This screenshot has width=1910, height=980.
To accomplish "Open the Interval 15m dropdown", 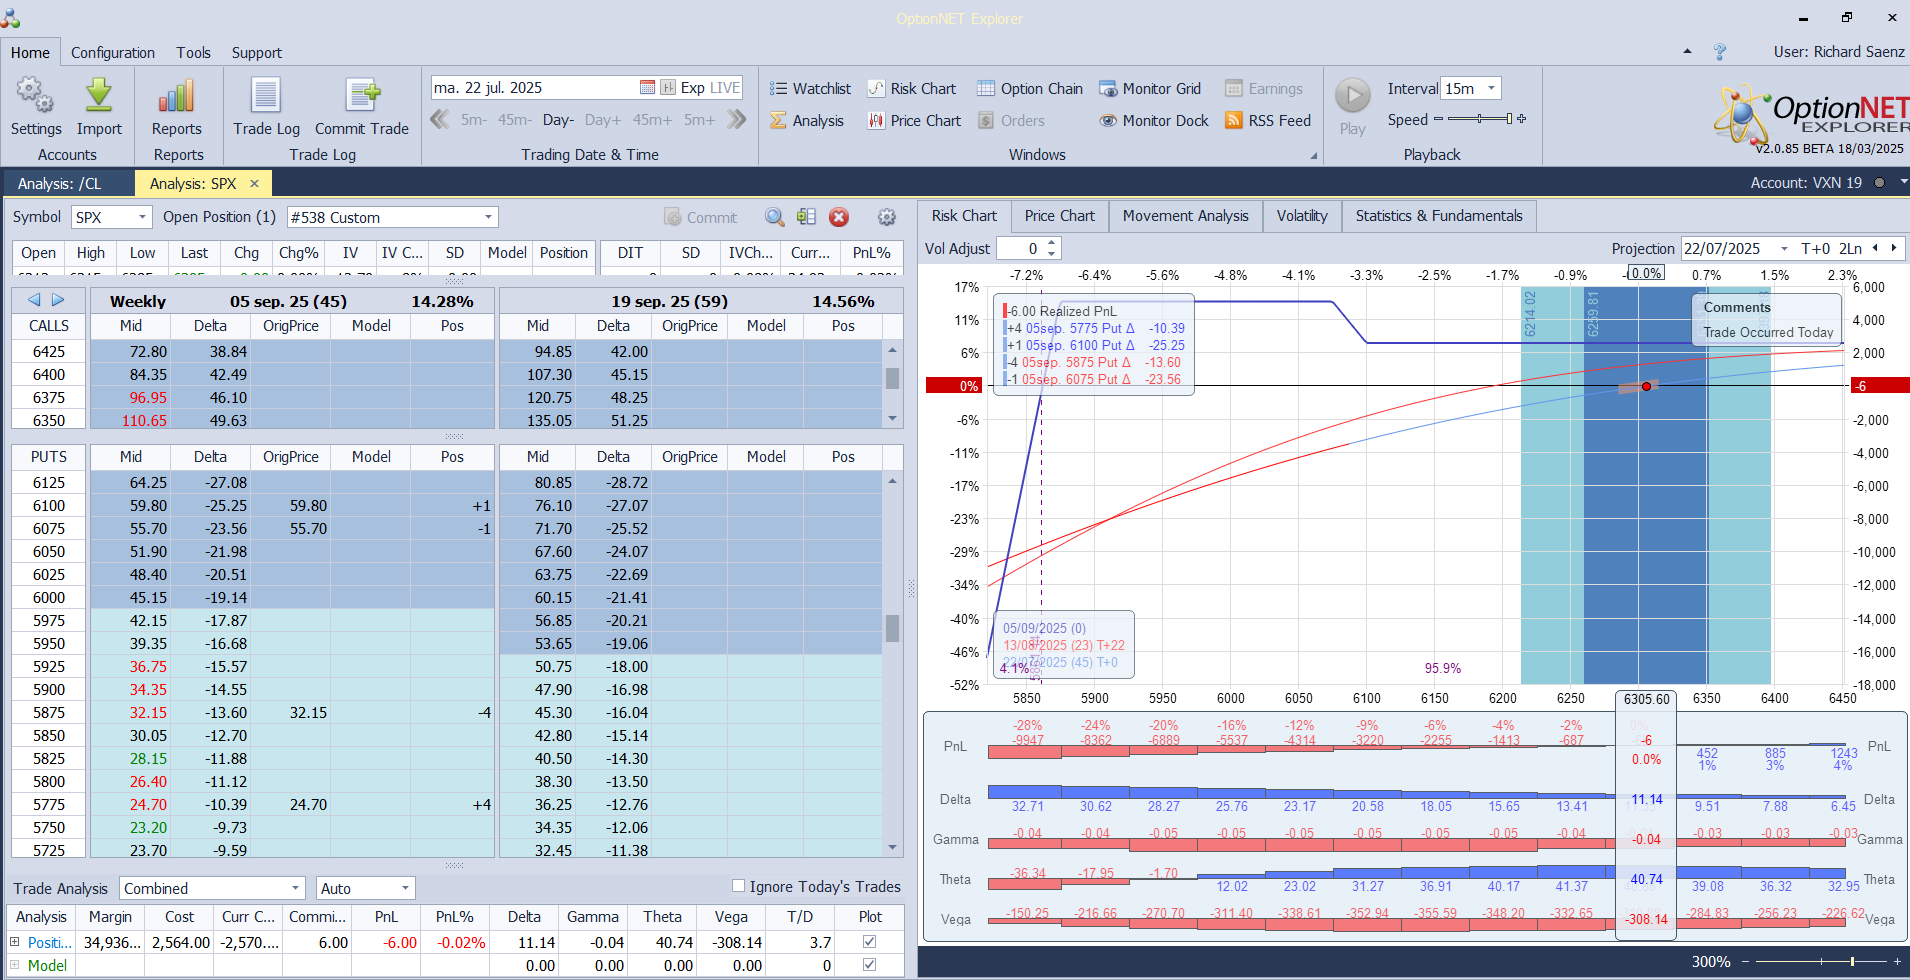I will (1491, 88).
